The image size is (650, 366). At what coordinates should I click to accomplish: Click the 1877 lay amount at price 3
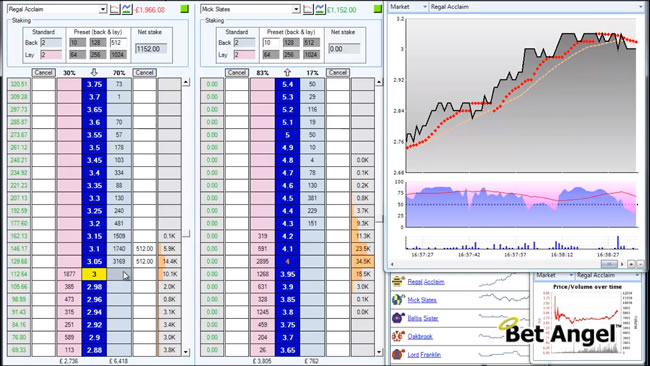click(x=69, y=274)
